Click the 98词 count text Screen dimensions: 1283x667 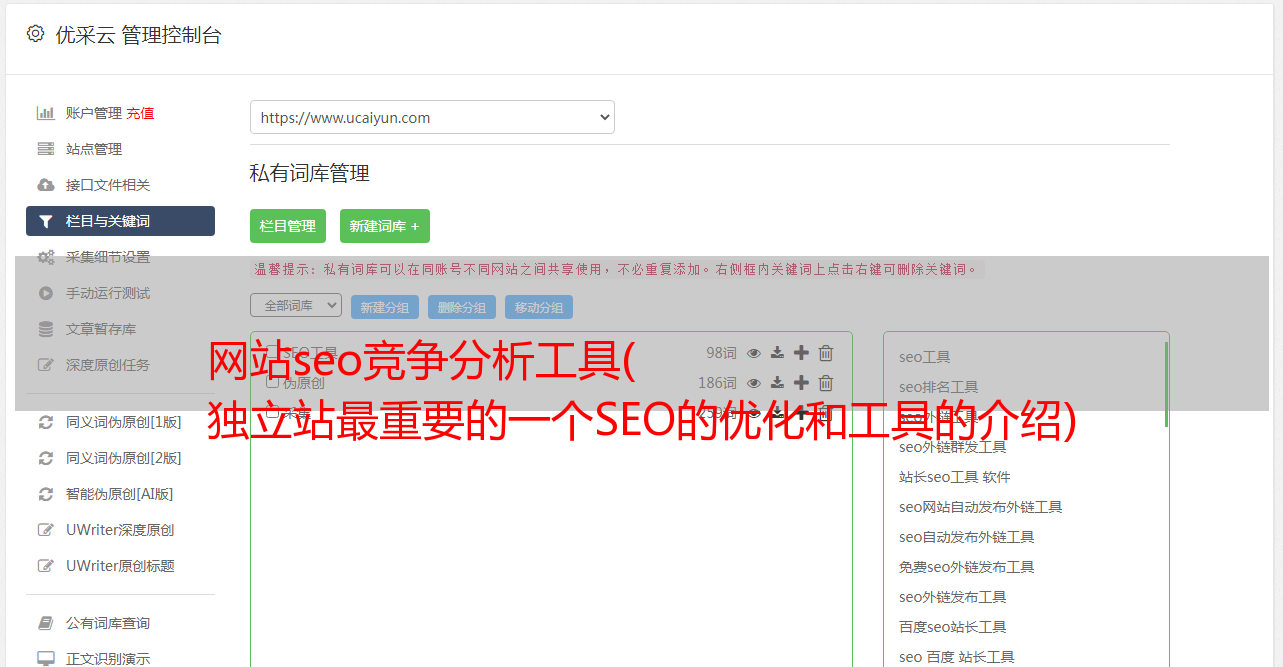[x=721, y=353]
